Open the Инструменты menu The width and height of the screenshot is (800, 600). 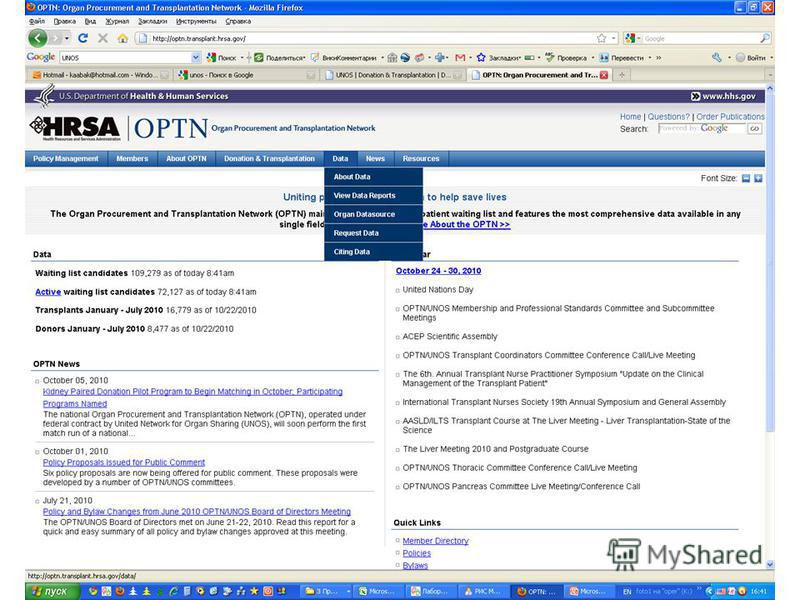196,21
